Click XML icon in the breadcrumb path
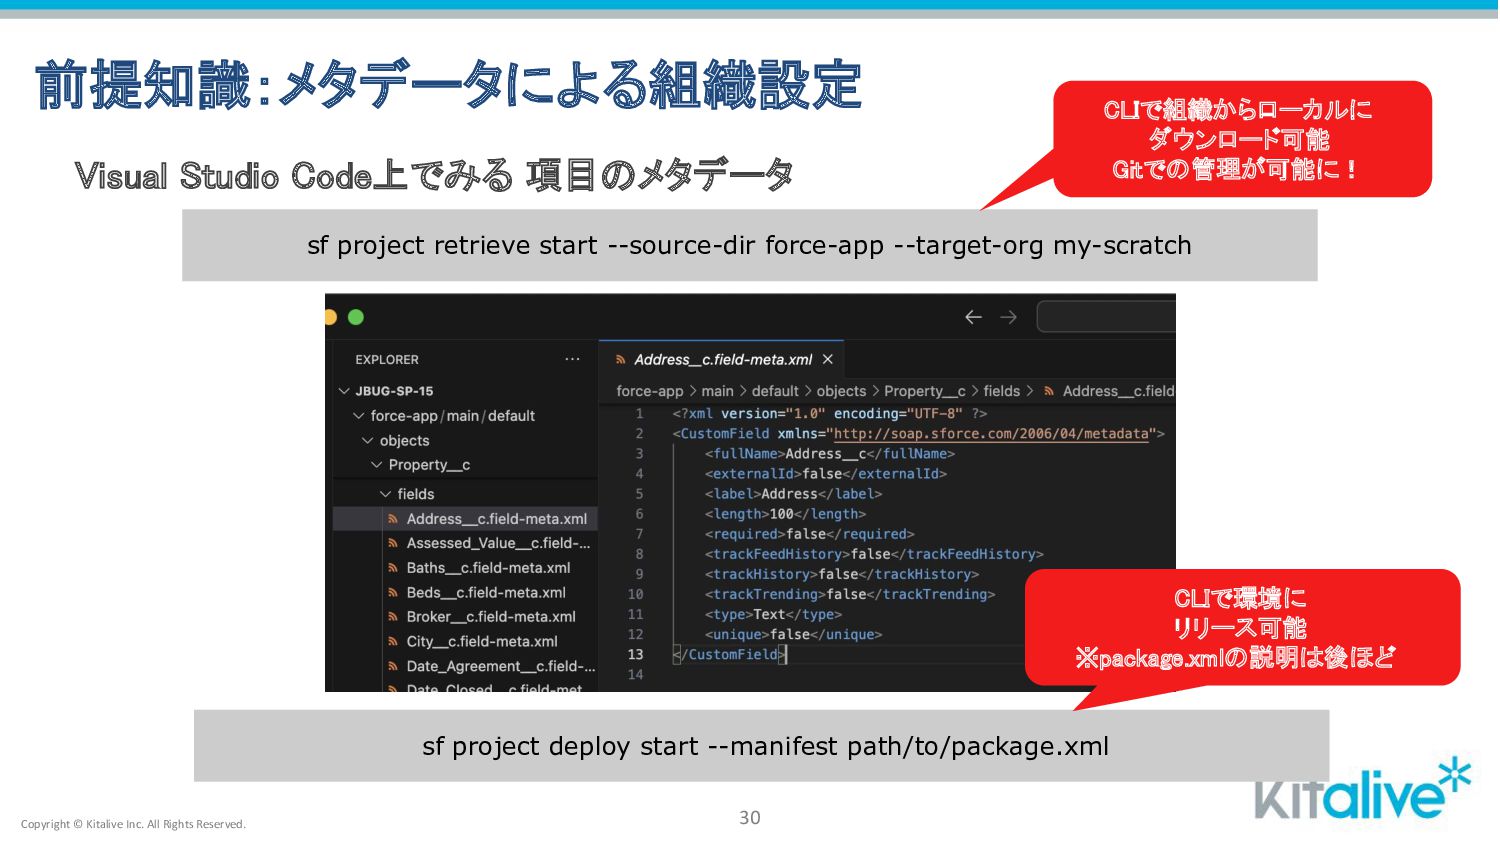Screen dimensions: 1500x844 point(1049,391)
